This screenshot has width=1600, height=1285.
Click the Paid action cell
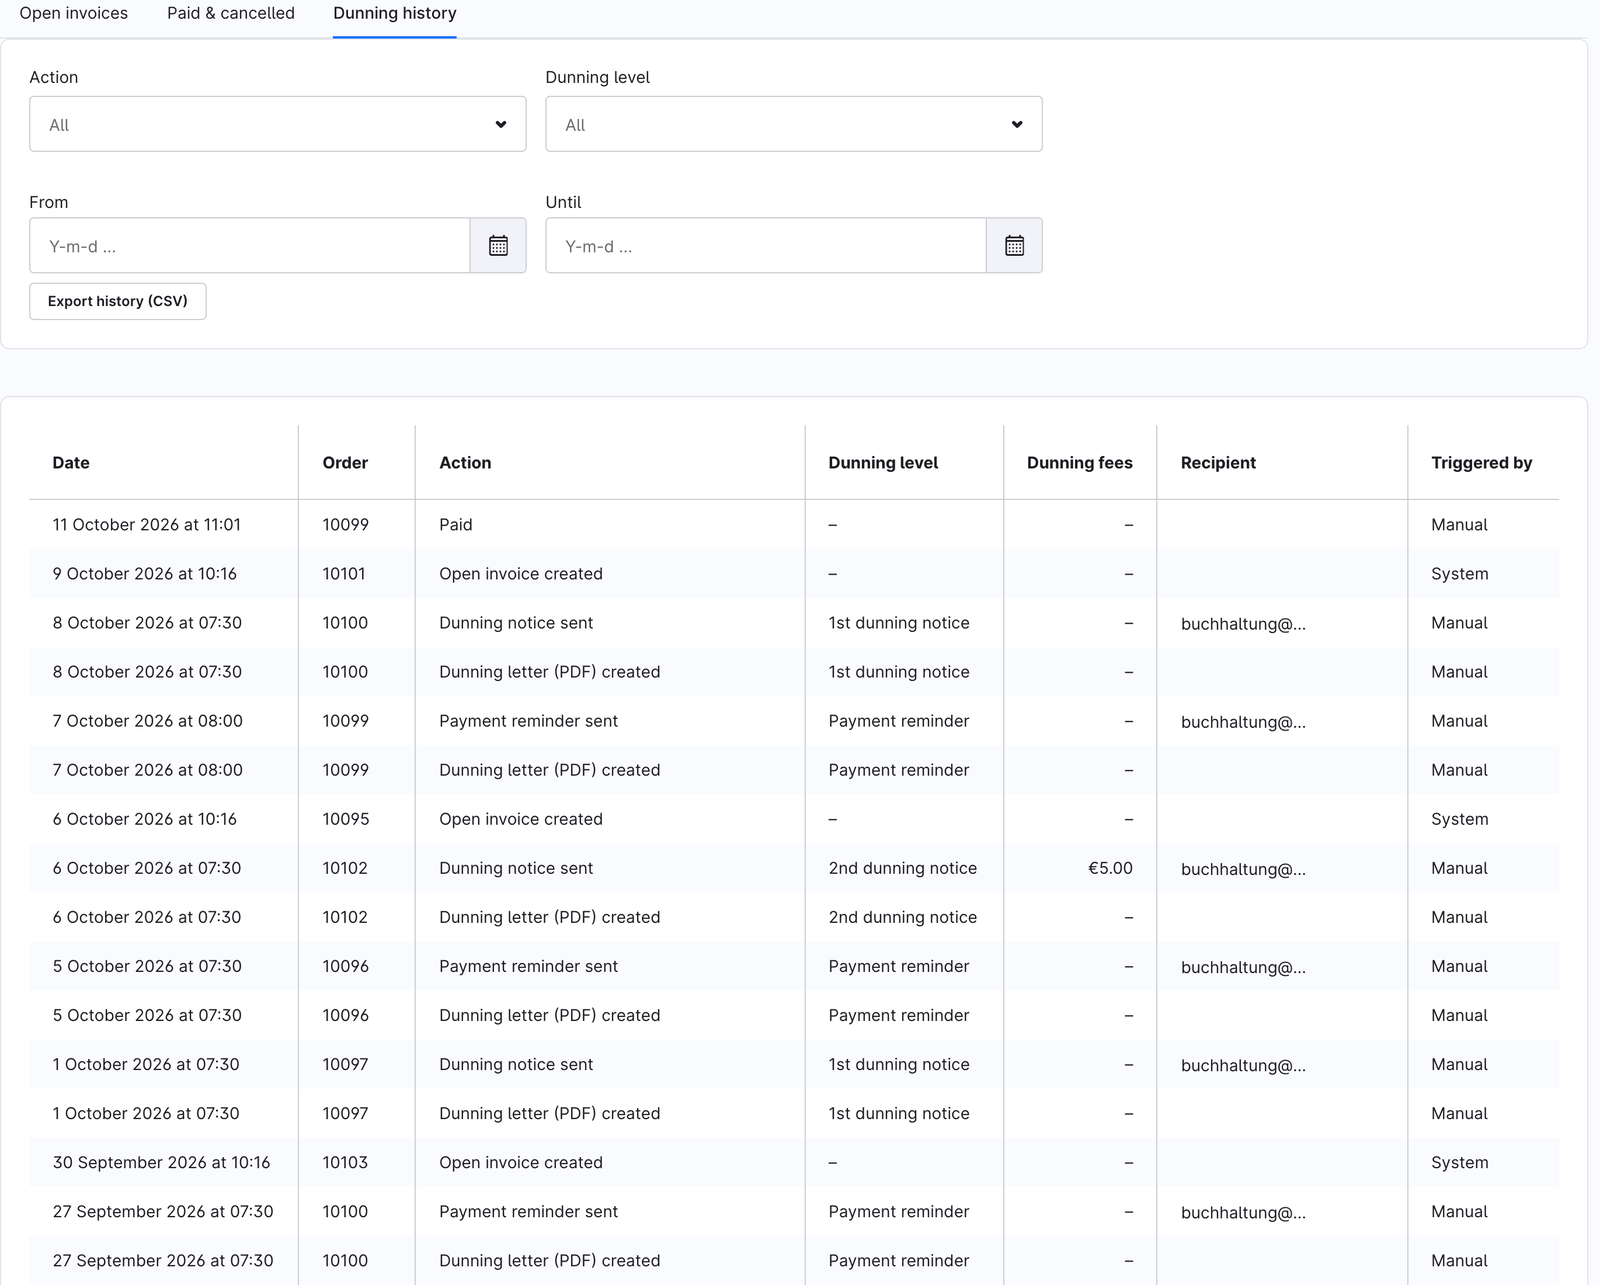(456, 525)
